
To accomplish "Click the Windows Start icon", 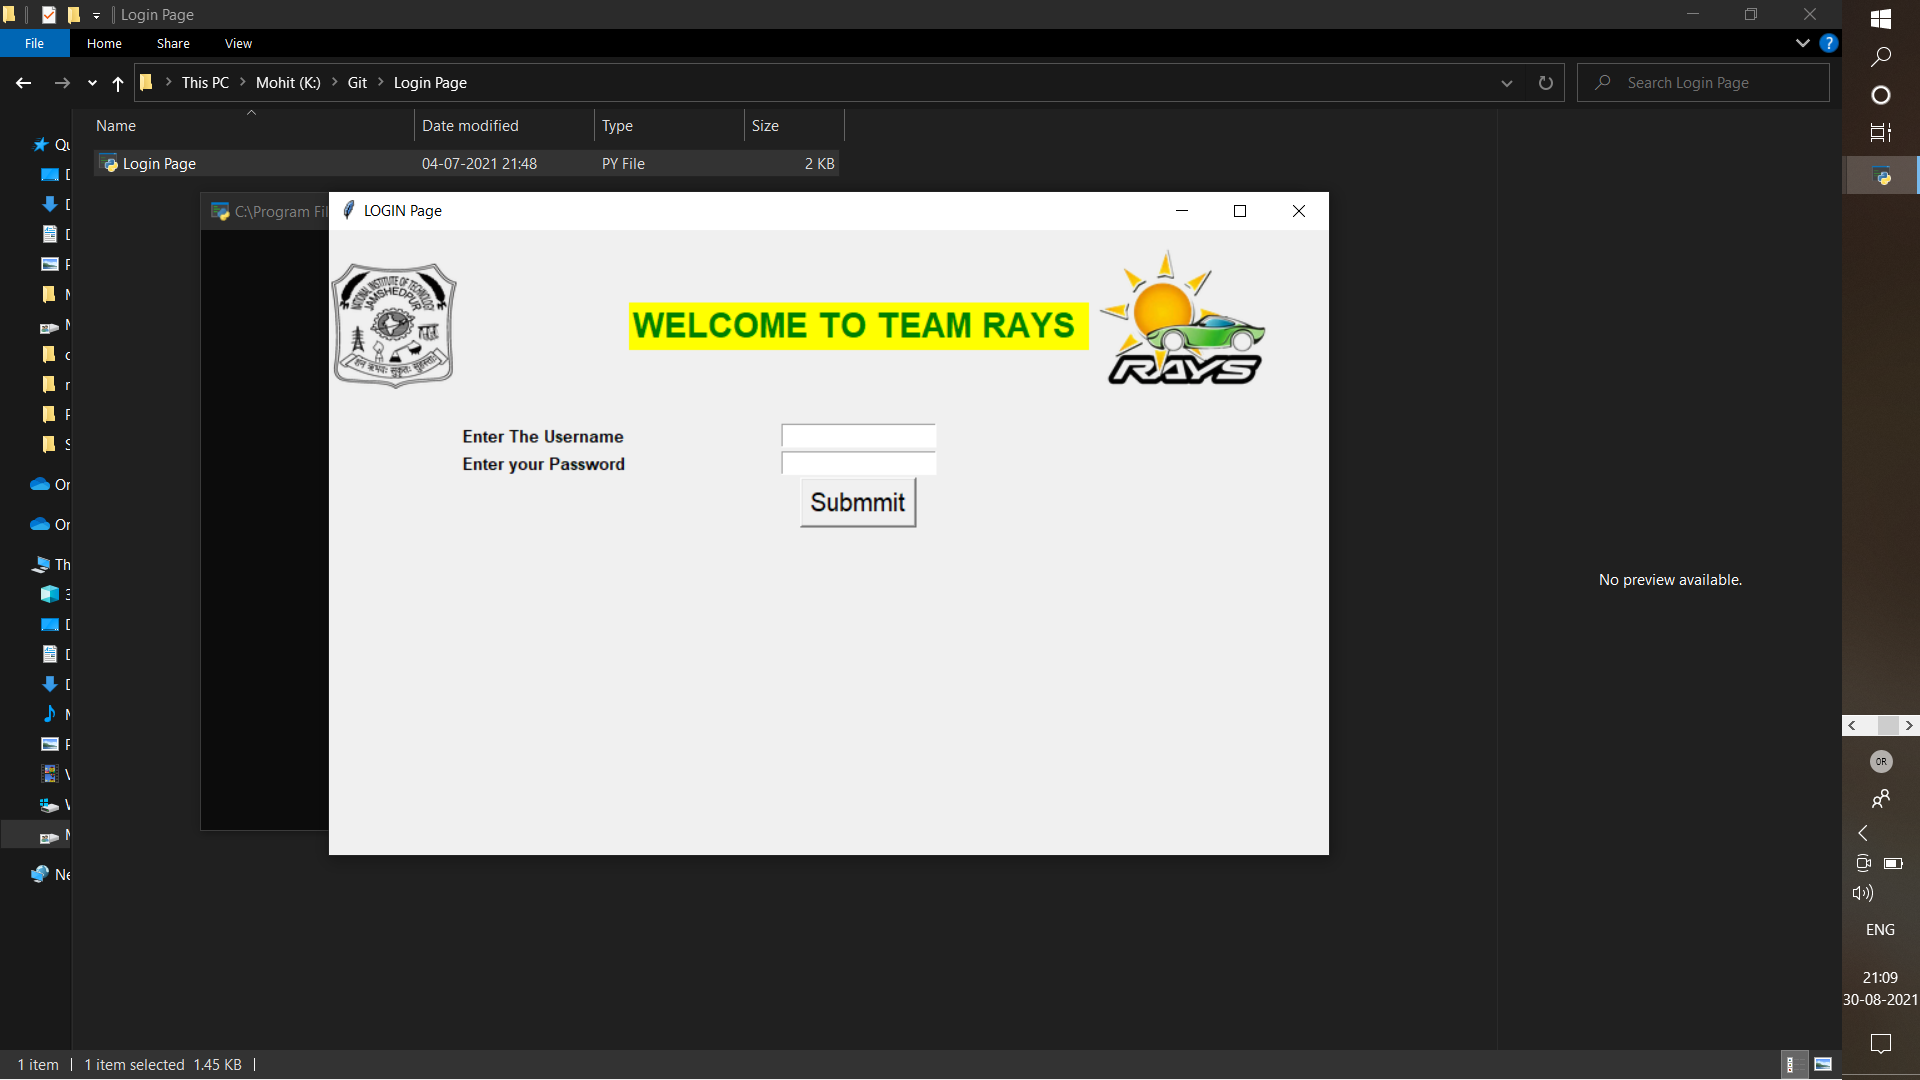I will pyautogui.click(x=1880, y=18).
